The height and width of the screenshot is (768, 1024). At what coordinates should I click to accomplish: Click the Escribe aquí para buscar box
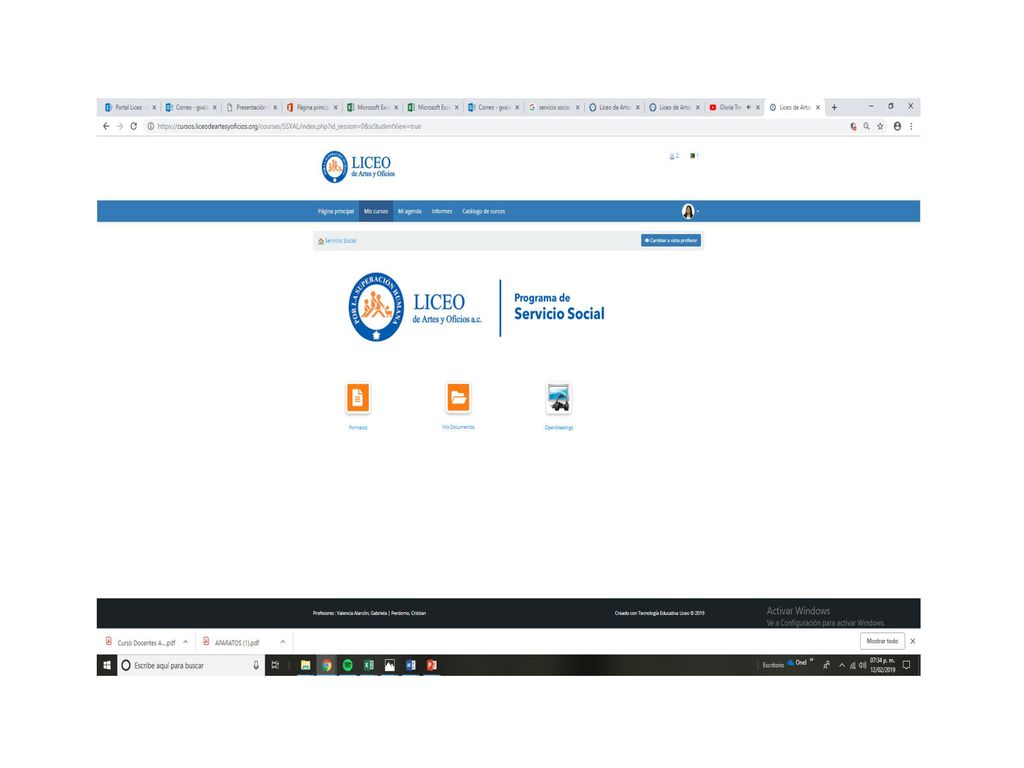click(191, 665)
